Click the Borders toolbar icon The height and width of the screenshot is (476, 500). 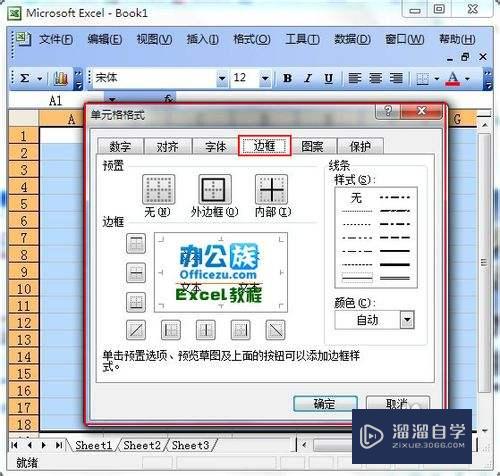(x=423, y=79)
